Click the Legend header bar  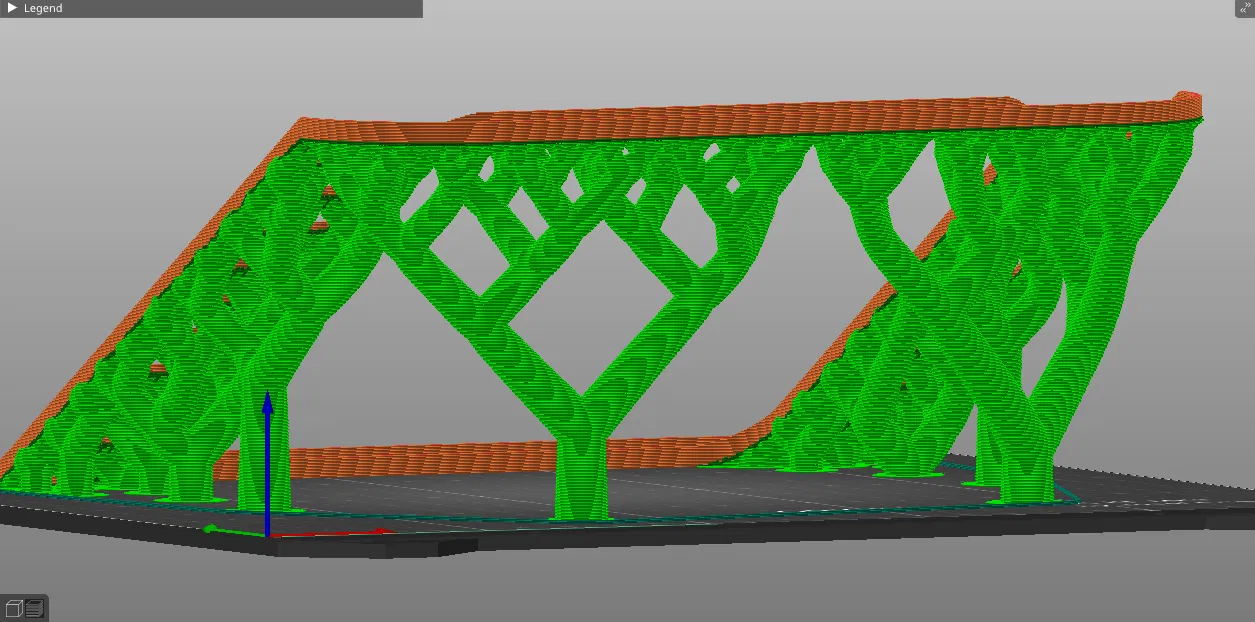[100, 8]
